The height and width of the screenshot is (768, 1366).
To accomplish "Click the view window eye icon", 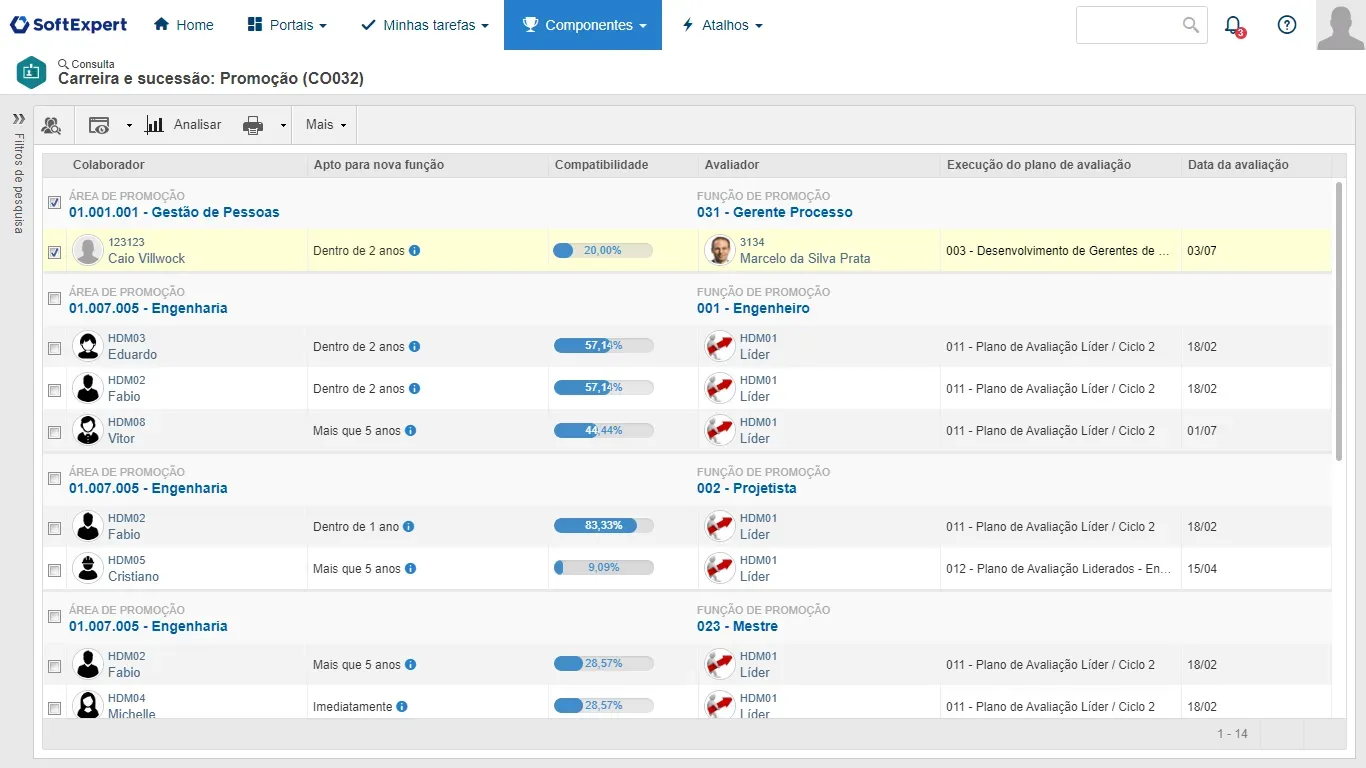I will coord(99,125).
